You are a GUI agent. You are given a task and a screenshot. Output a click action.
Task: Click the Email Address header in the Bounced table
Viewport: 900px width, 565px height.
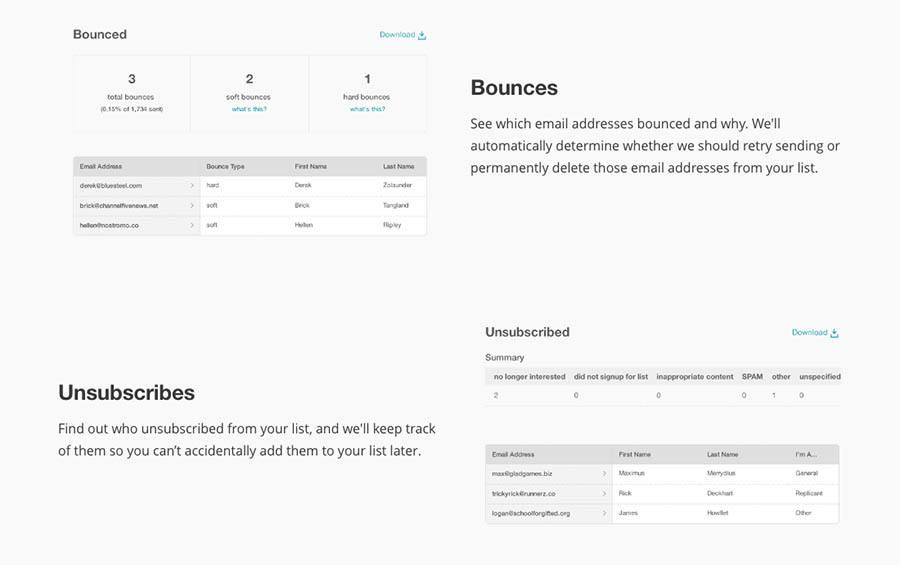(x=101, y=166)
